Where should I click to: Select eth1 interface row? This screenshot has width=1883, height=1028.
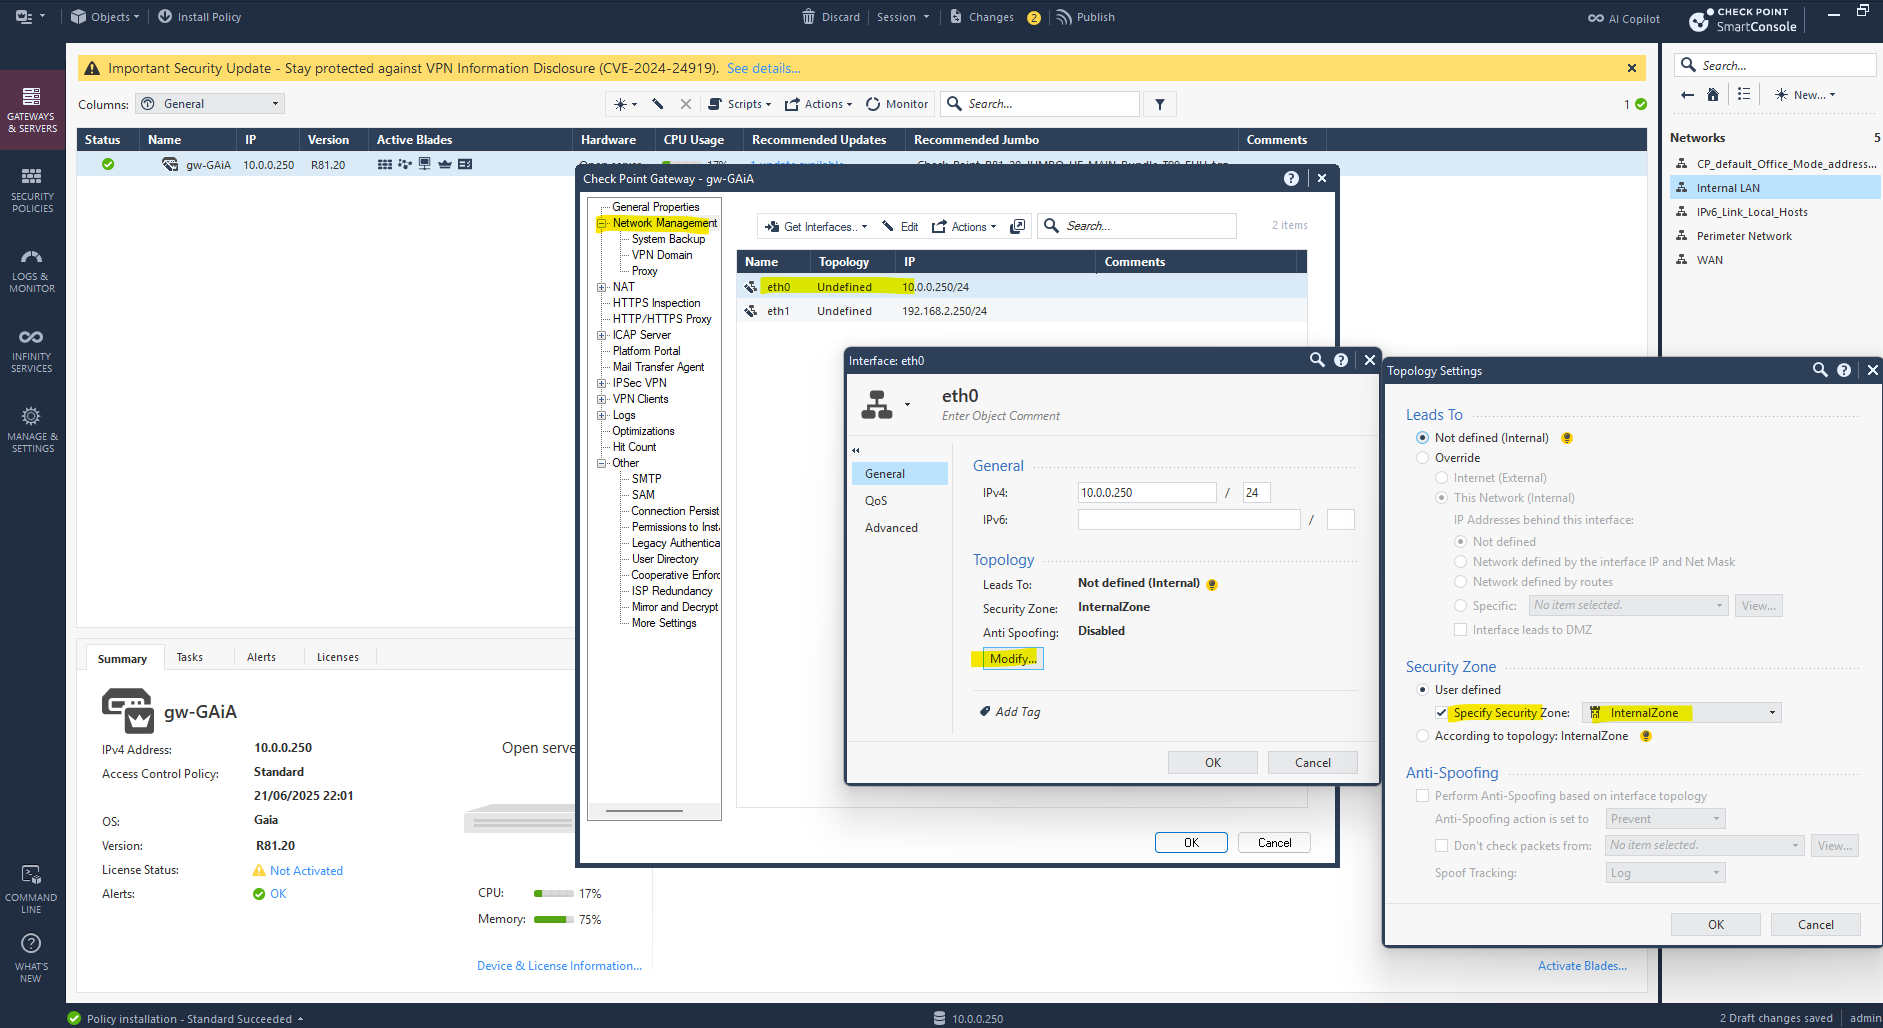click(x=1021, y=311)
